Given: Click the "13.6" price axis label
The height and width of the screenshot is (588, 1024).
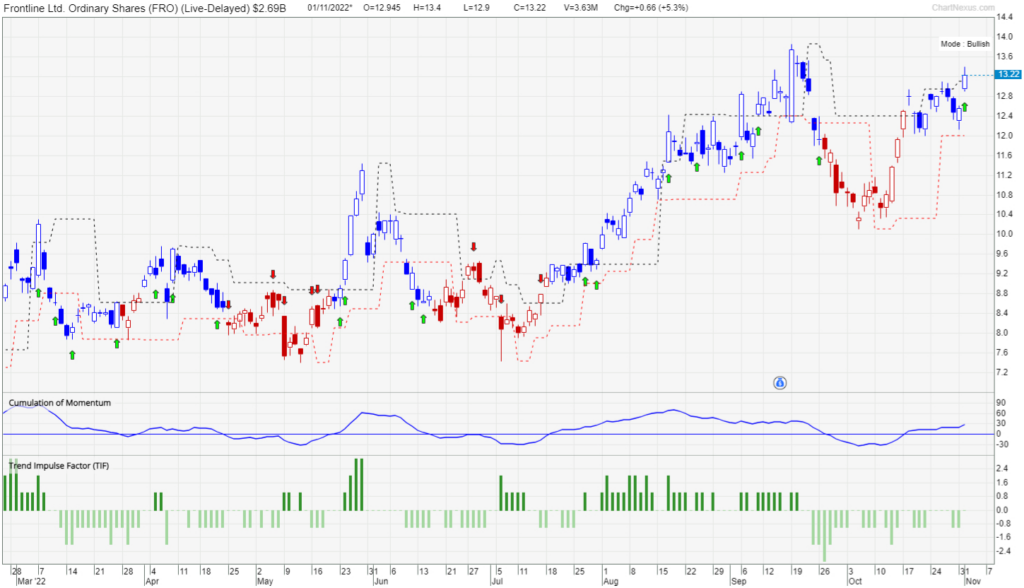Looking at the screenshot, I should pos(1004,57).
